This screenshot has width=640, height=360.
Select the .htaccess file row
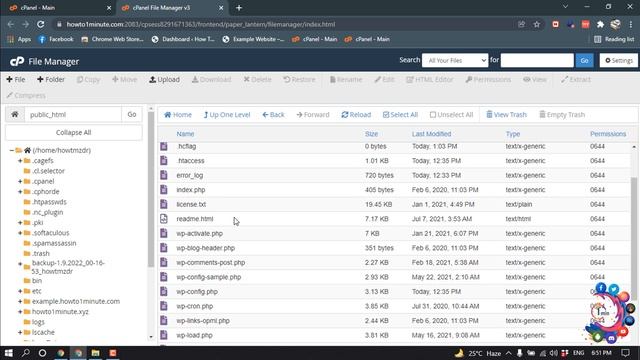tap(394, 161)
